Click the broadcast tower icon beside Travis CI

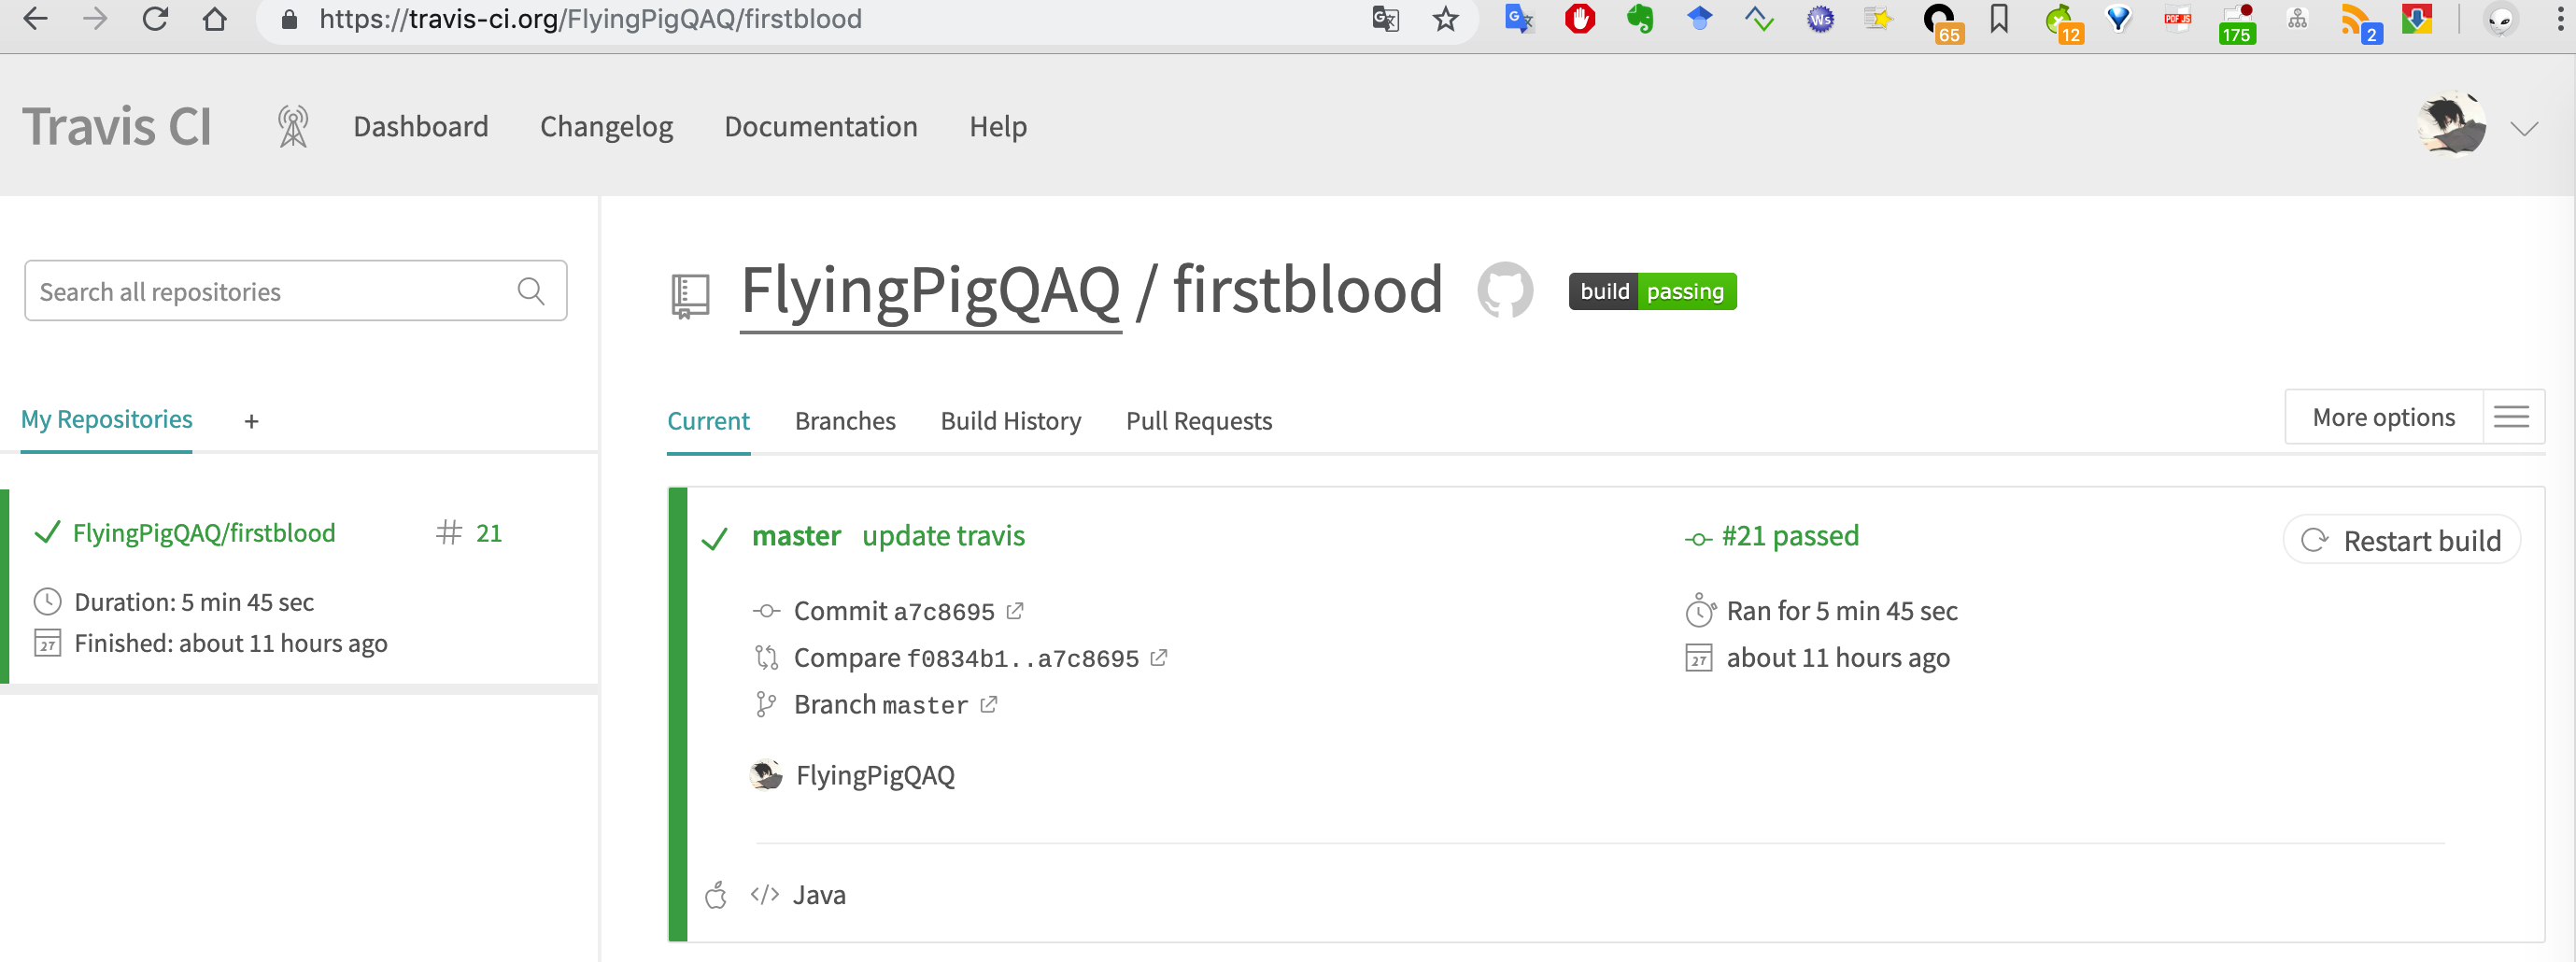(x=293, y=127)
